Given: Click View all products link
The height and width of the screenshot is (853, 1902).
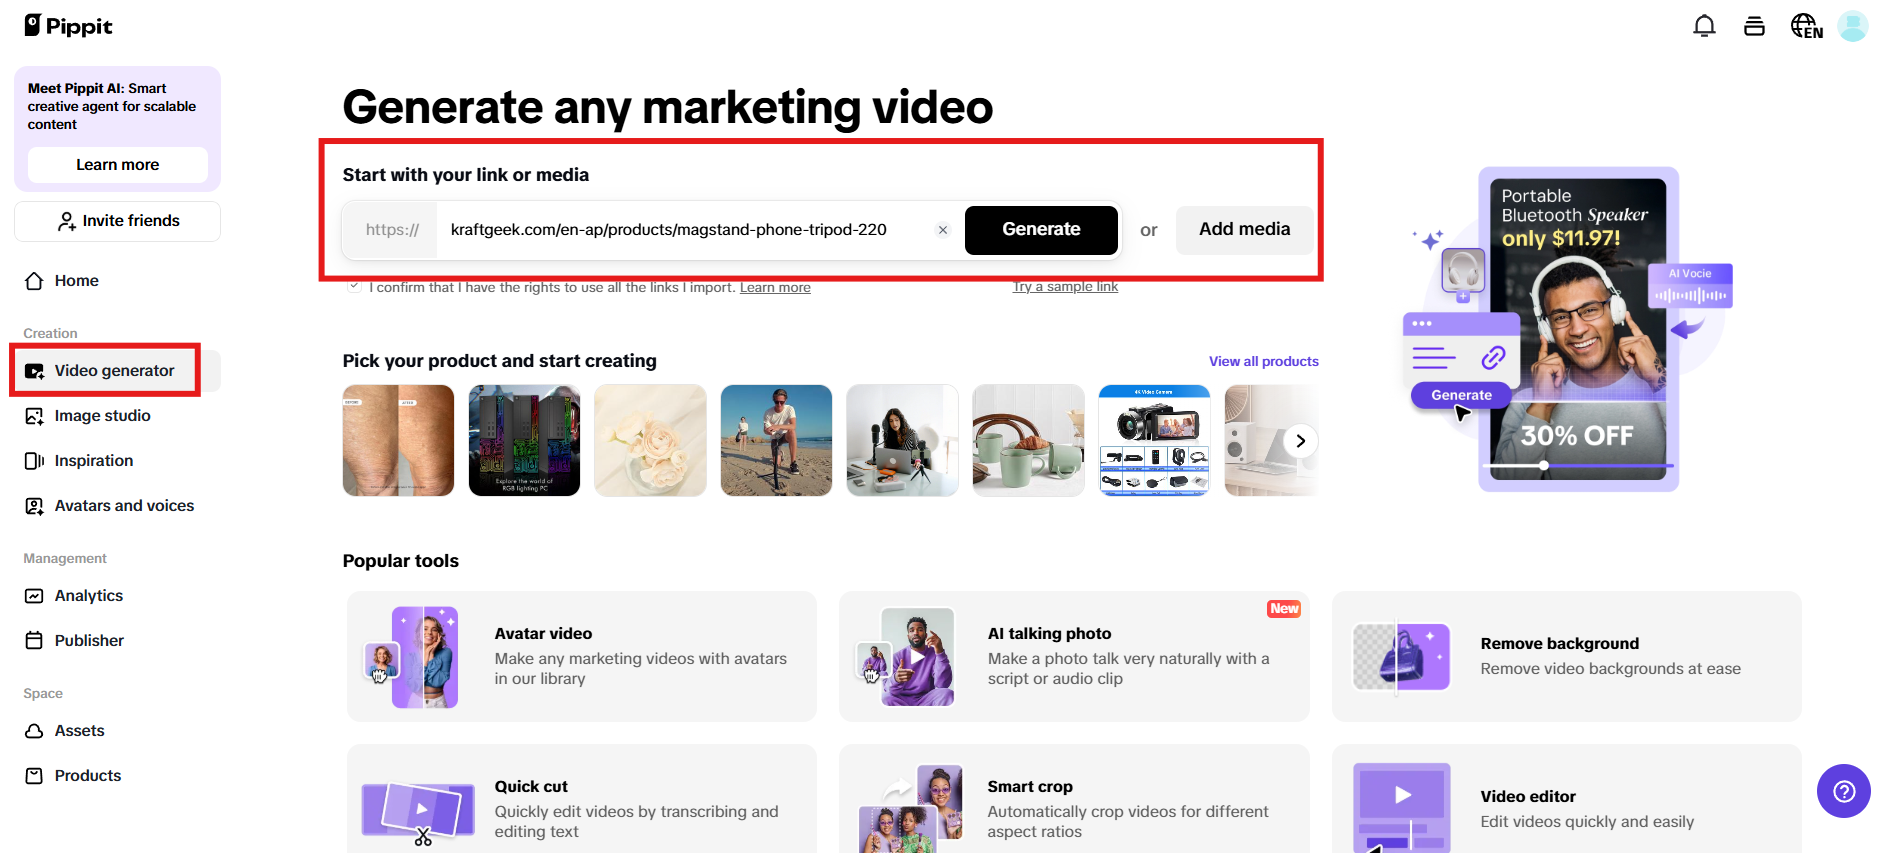Looking at the screenshot, I should click(x=1263, y=361).
